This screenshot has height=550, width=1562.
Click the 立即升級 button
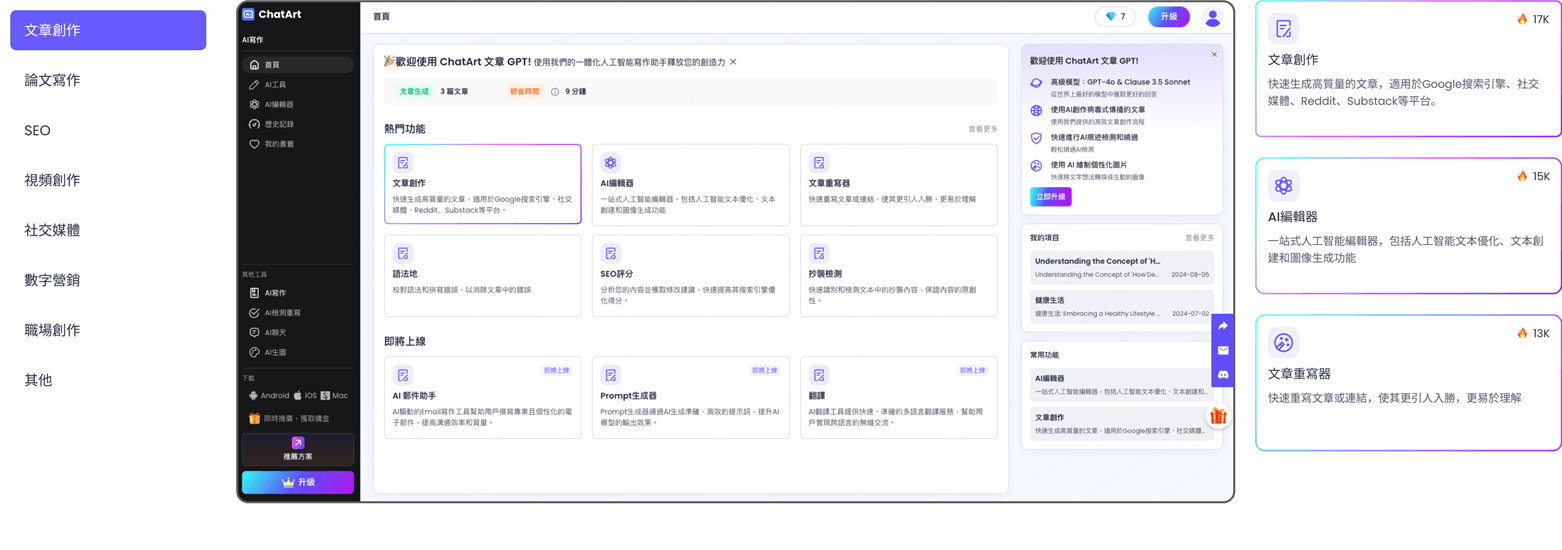(x=1050, y=197)
